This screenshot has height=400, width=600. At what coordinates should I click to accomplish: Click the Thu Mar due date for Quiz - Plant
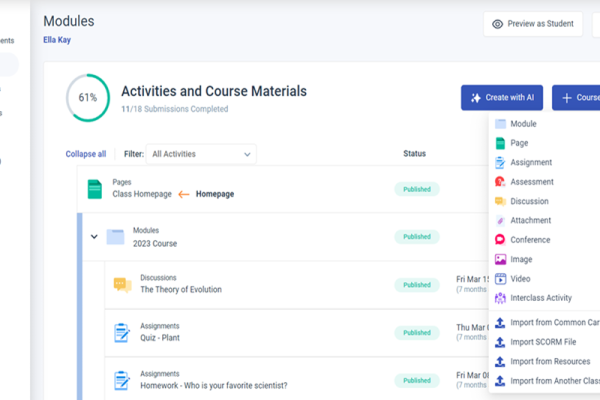tap(473, 328)
